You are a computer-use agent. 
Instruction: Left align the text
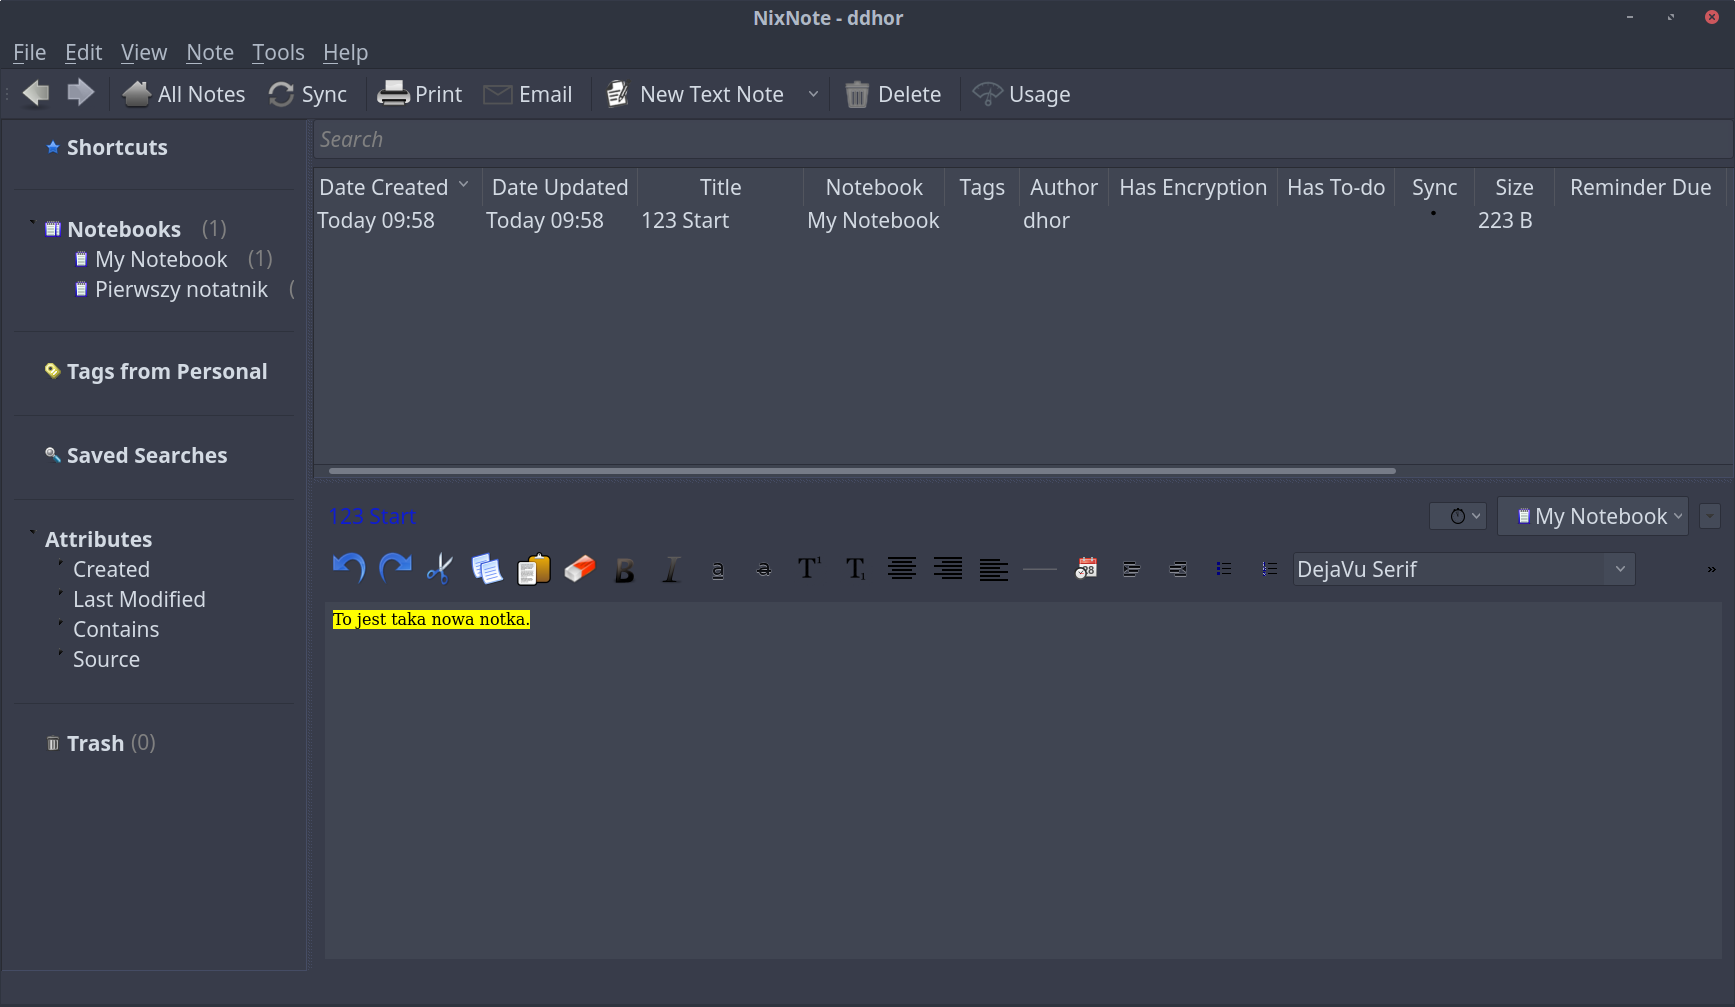coord(994,569)
